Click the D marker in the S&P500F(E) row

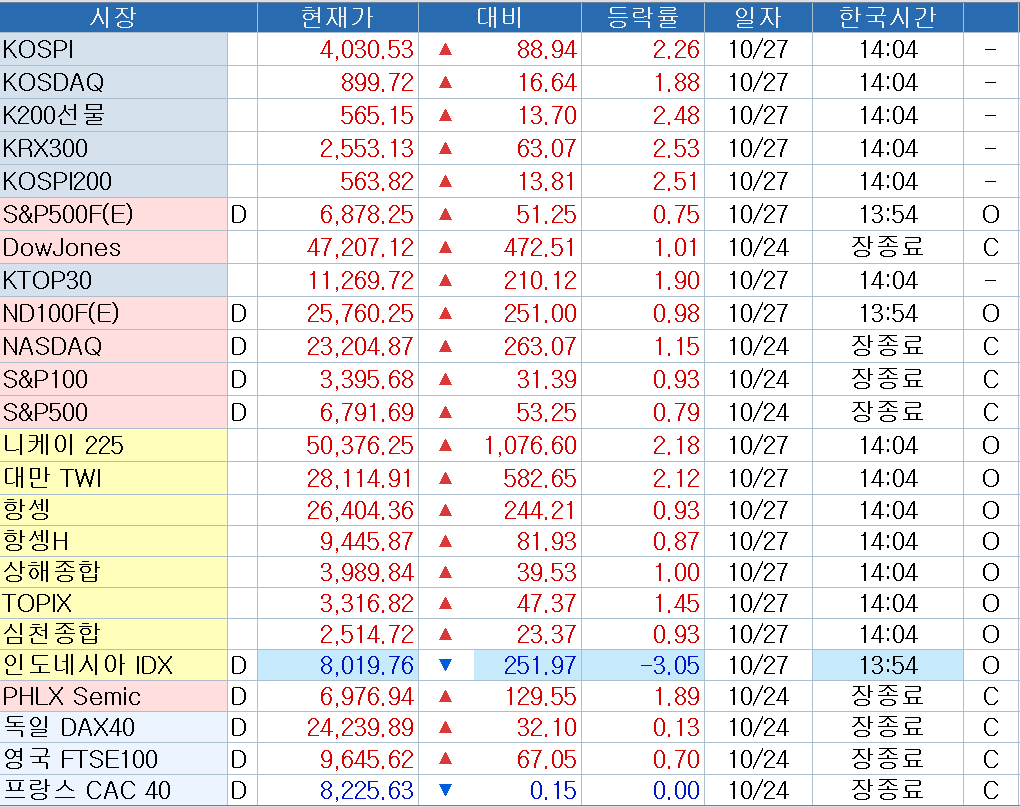[239, 214]
